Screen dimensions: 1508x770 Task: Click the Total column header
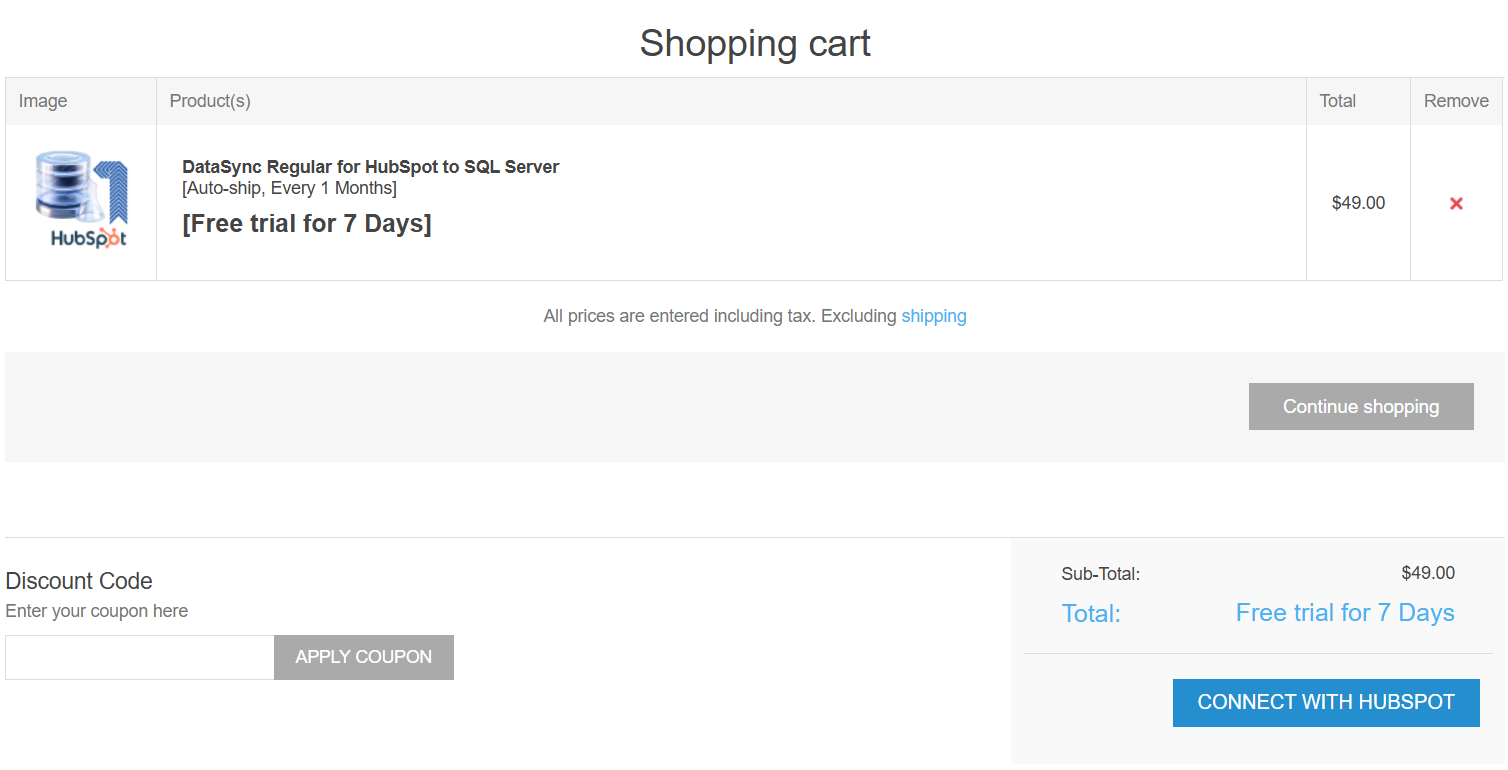[1338, 101]
